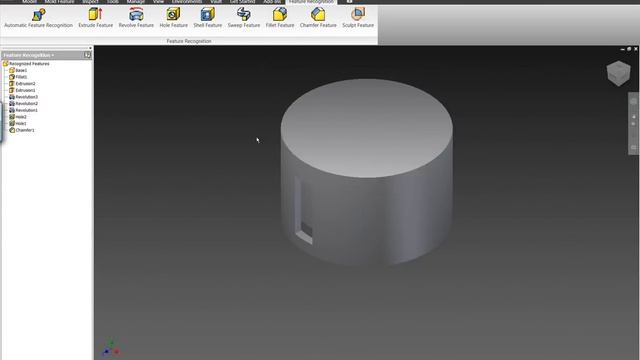
Task: Select Extrusion1 in the feature tree
Action: (22, 90)
